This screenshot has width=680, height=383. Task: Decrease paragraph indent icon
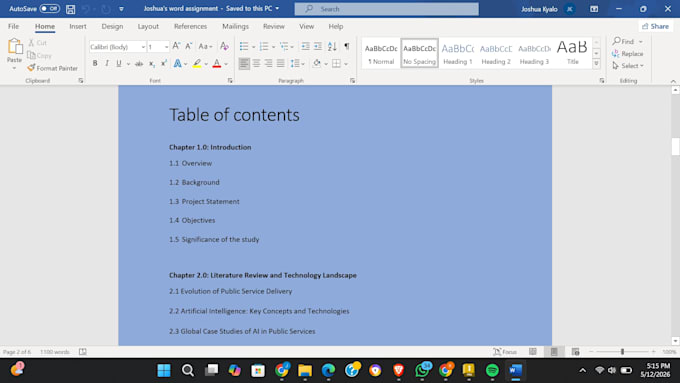305,46
